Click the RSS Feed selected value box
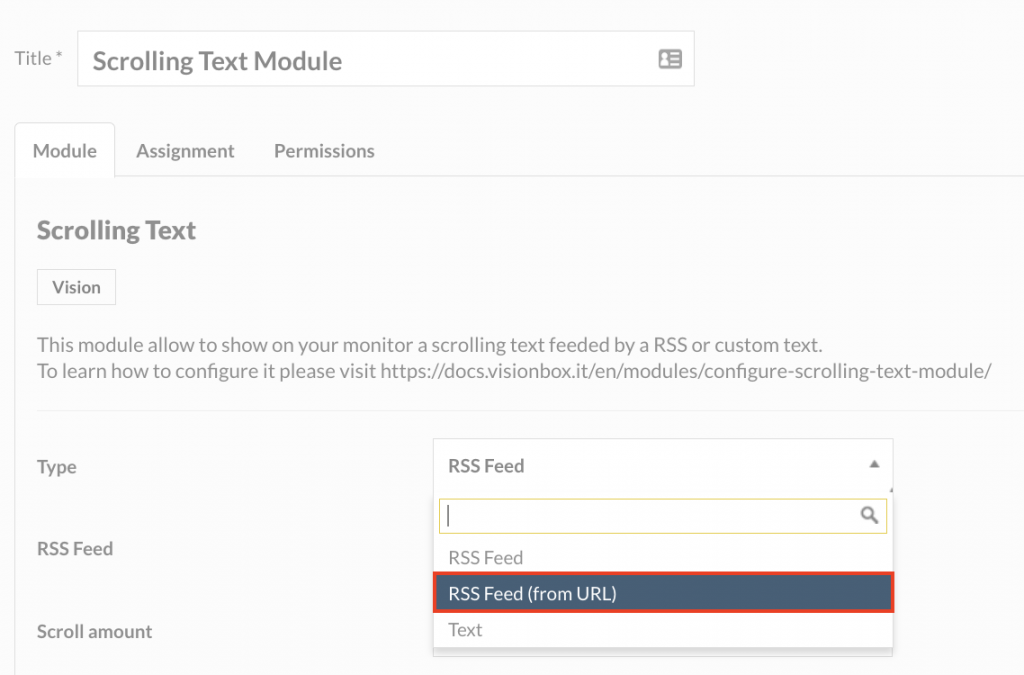Image resolution: width=1024 pixels, height=675 pixels. [x=663, y=465]
